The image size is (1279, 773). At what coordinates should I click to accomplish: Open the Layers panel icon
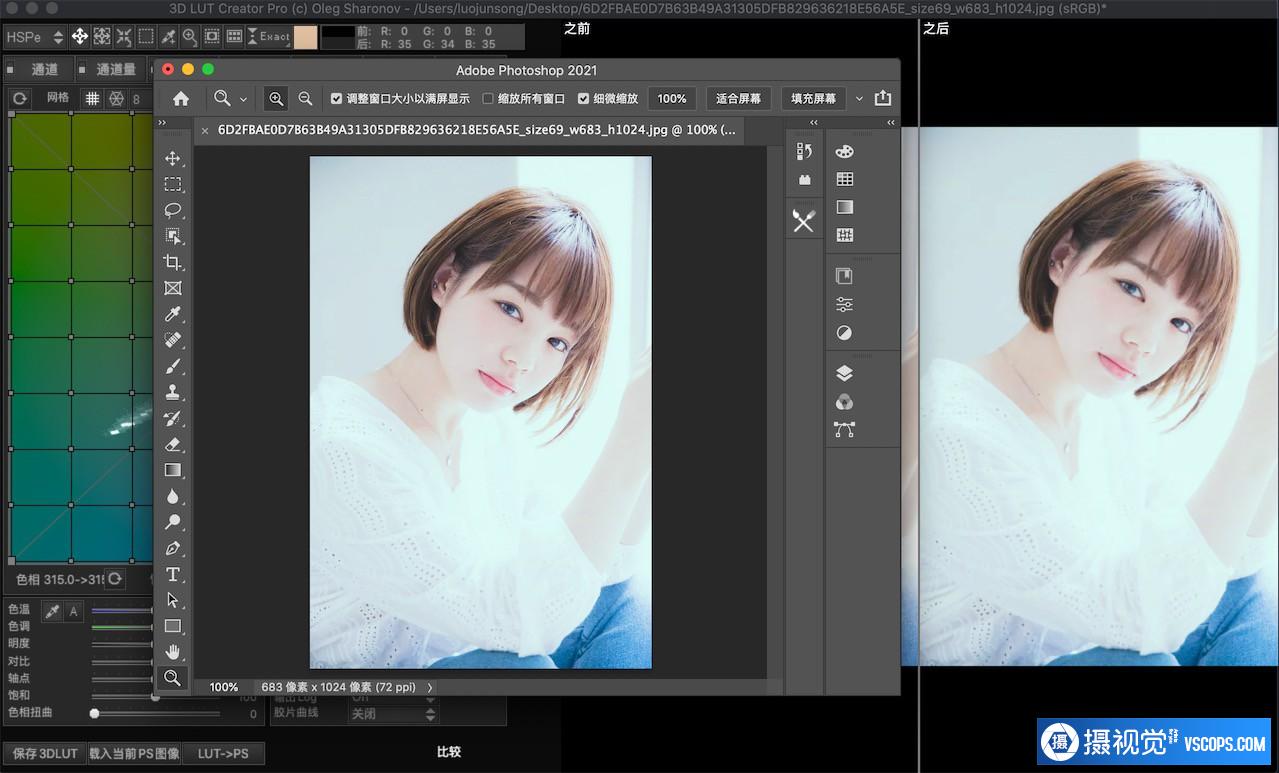[844, 373]
